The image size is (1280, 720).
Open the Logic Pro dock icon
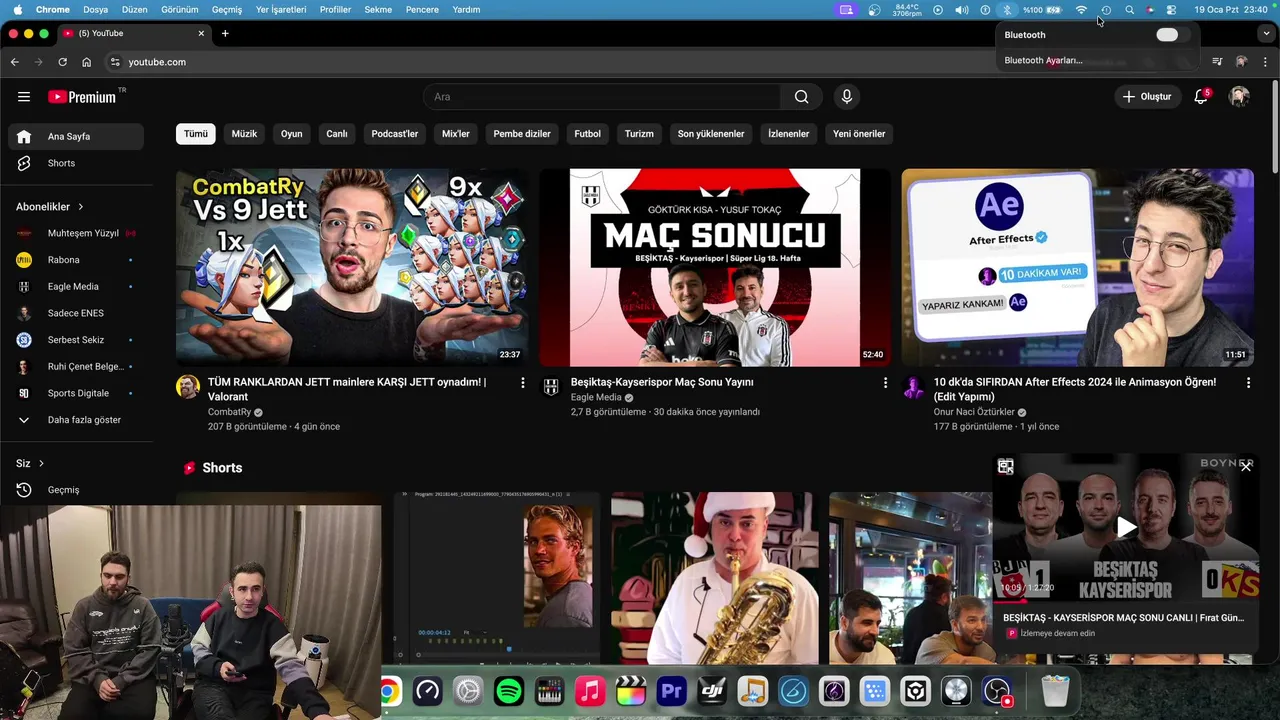pos(956,691)
